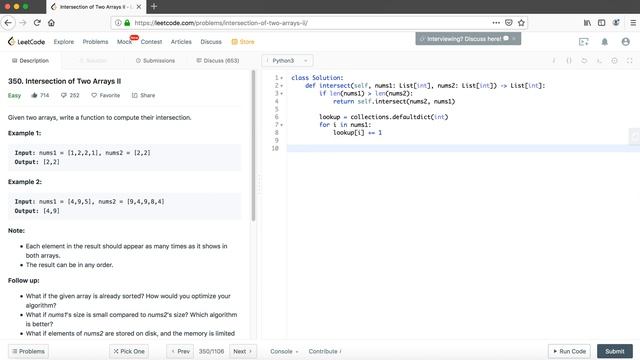The image size is (640, 360).
Task: Open the LeetCode playground icon
Action: tap(584, 42)
